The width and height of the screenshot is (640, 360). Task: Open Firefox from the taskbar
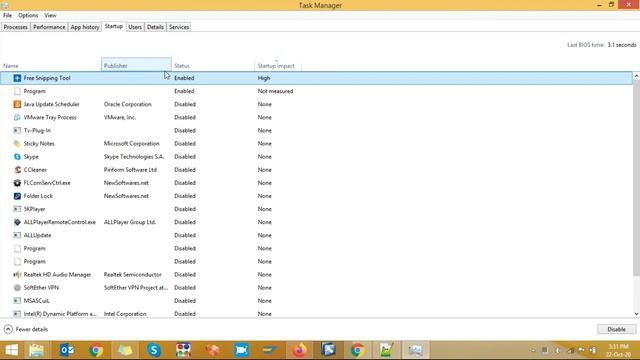(x=300, y=350)
